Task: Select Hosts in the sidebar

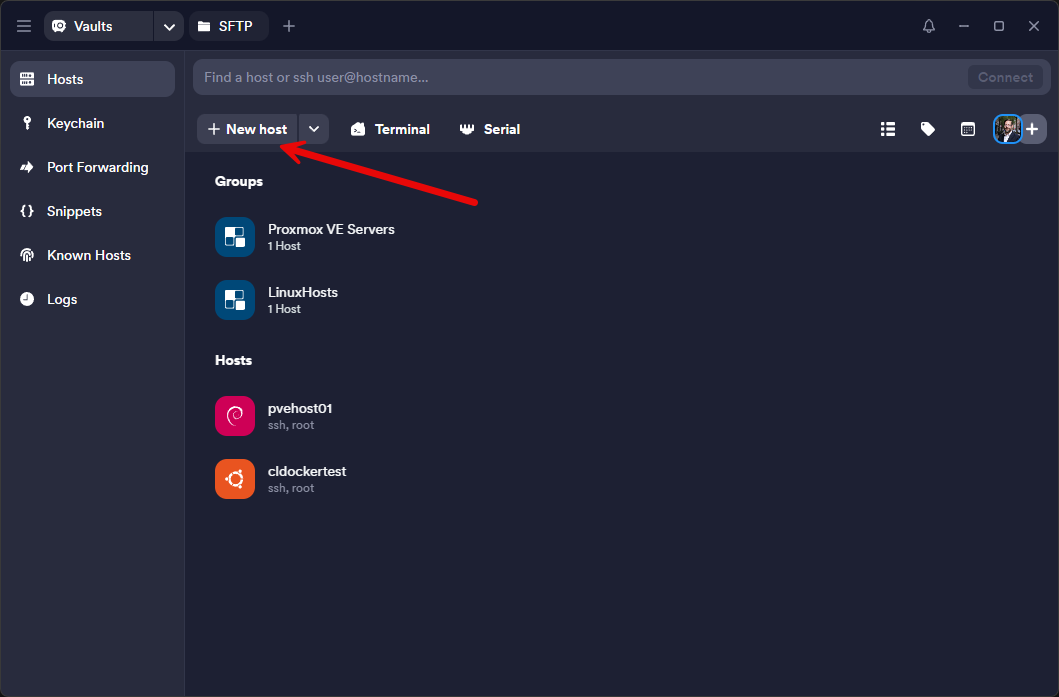Action: [93, 79]
